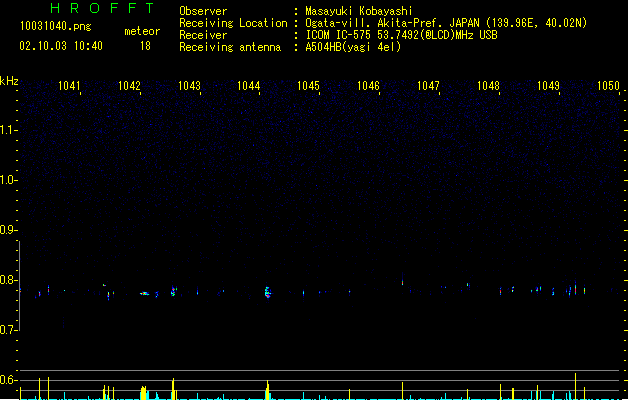Viewport: 629px width, 400px height.
Task: Click time marker 1049
Action: 548,86
